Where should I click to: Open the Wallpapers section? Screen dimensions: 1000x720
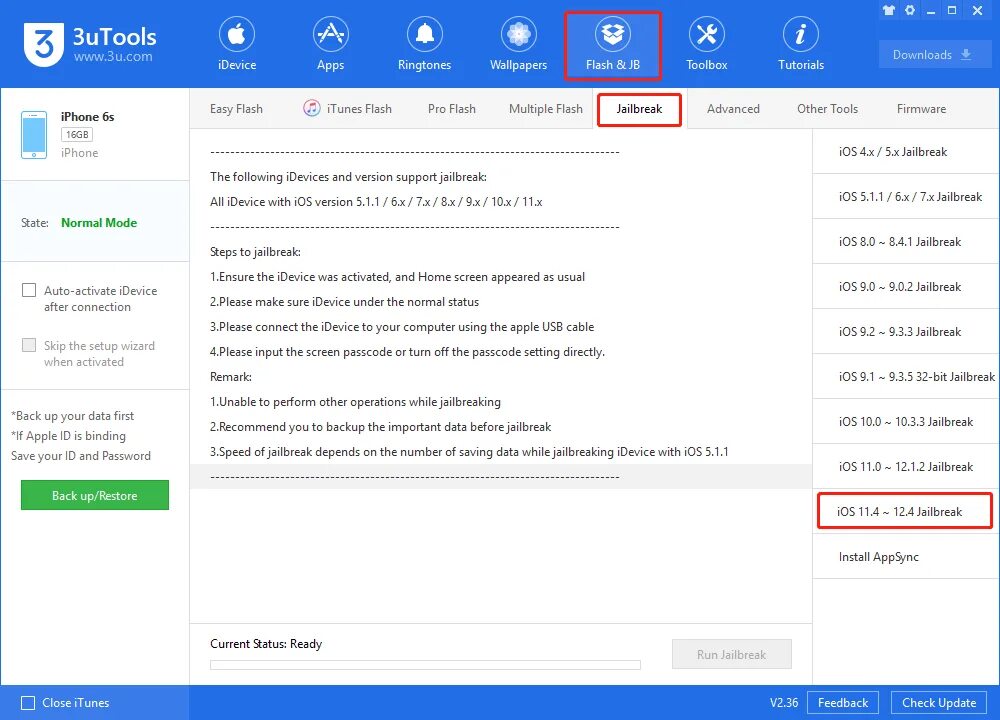click(518, 45)
